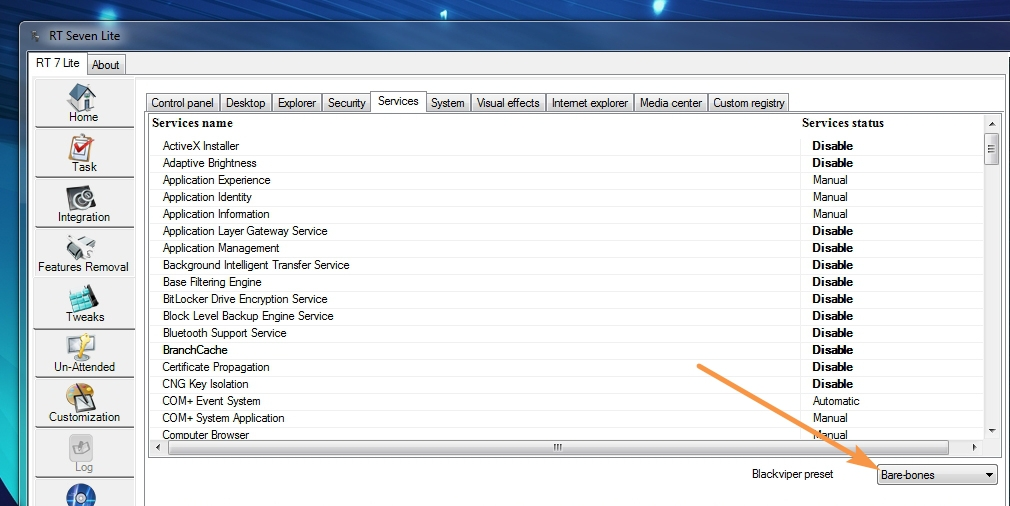
Task: Open the Desktop tab
Action: pos(245,103)
